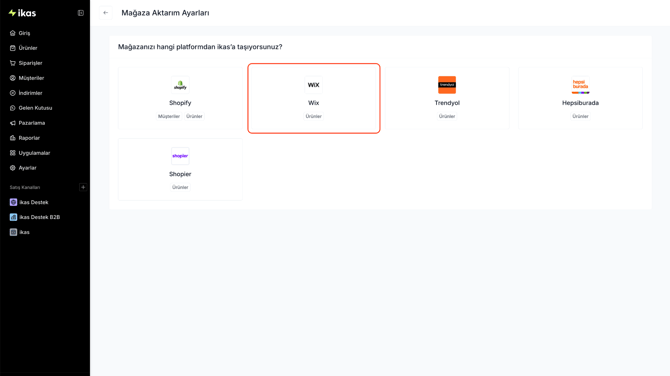Click Ürünler tag on Hepsiburada card
The image size is (670, 376).
(x=580, y=116)
